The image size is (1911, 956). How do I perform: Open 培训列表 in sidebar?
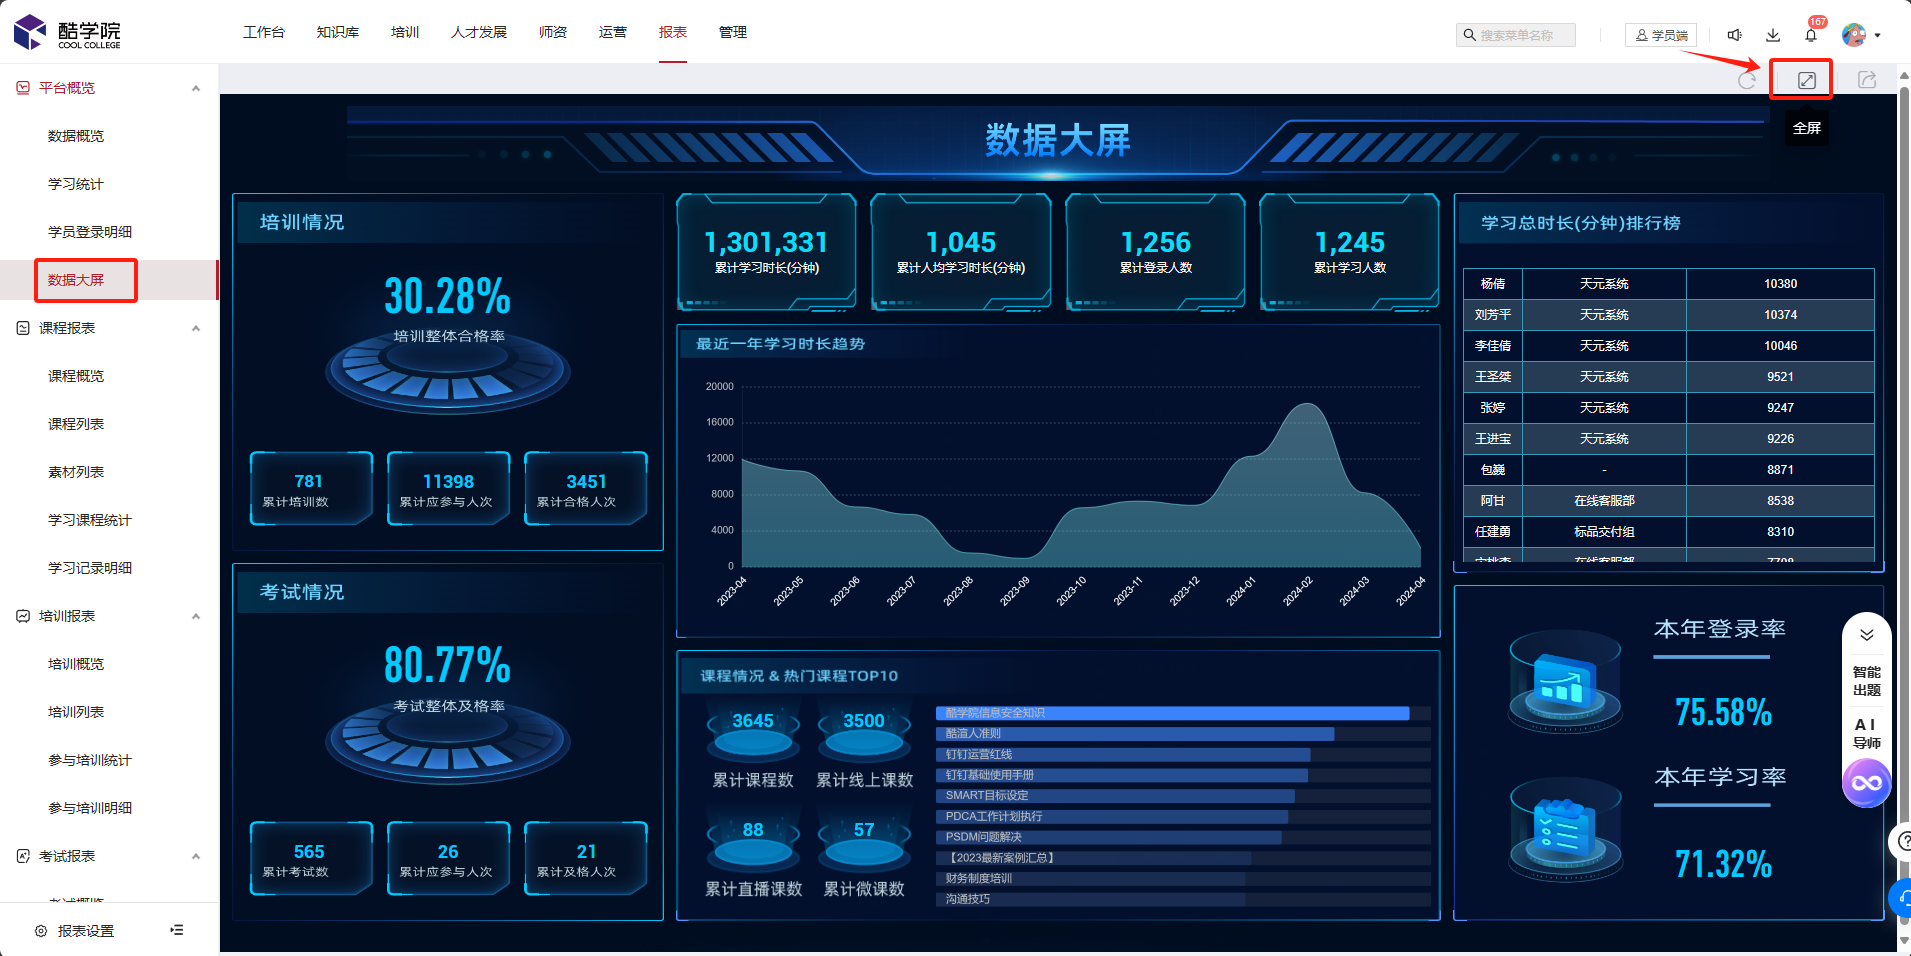click(76, 712)
